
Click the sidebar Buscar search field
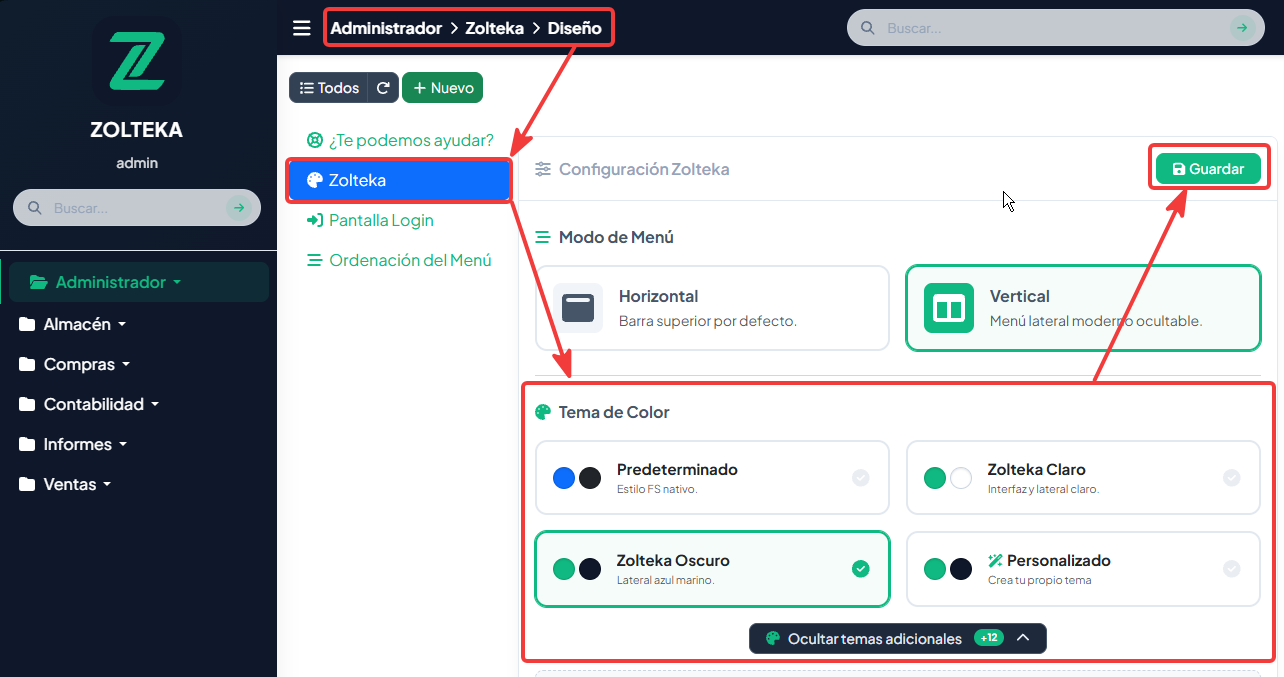137,208
